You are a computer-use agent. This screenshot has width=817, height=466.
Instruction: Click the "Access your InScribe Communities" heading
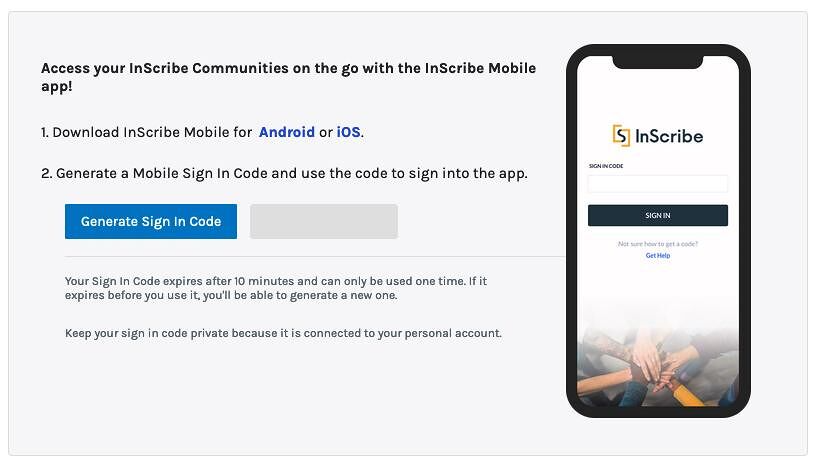289,77
